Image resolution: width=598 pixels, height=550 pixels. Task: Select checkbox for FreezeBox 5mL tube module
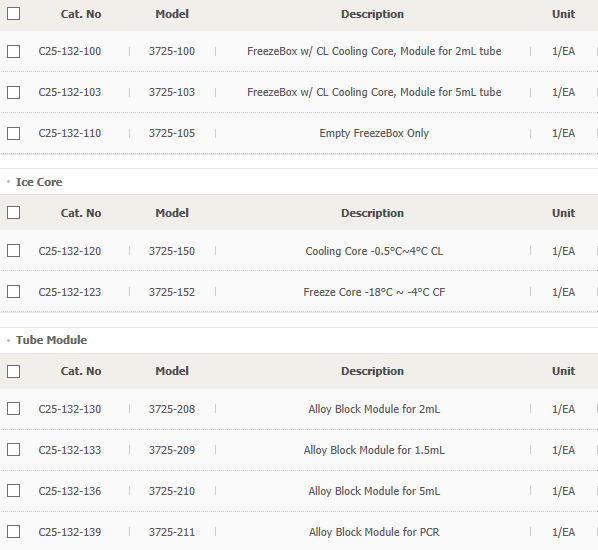tap(13, 92)
